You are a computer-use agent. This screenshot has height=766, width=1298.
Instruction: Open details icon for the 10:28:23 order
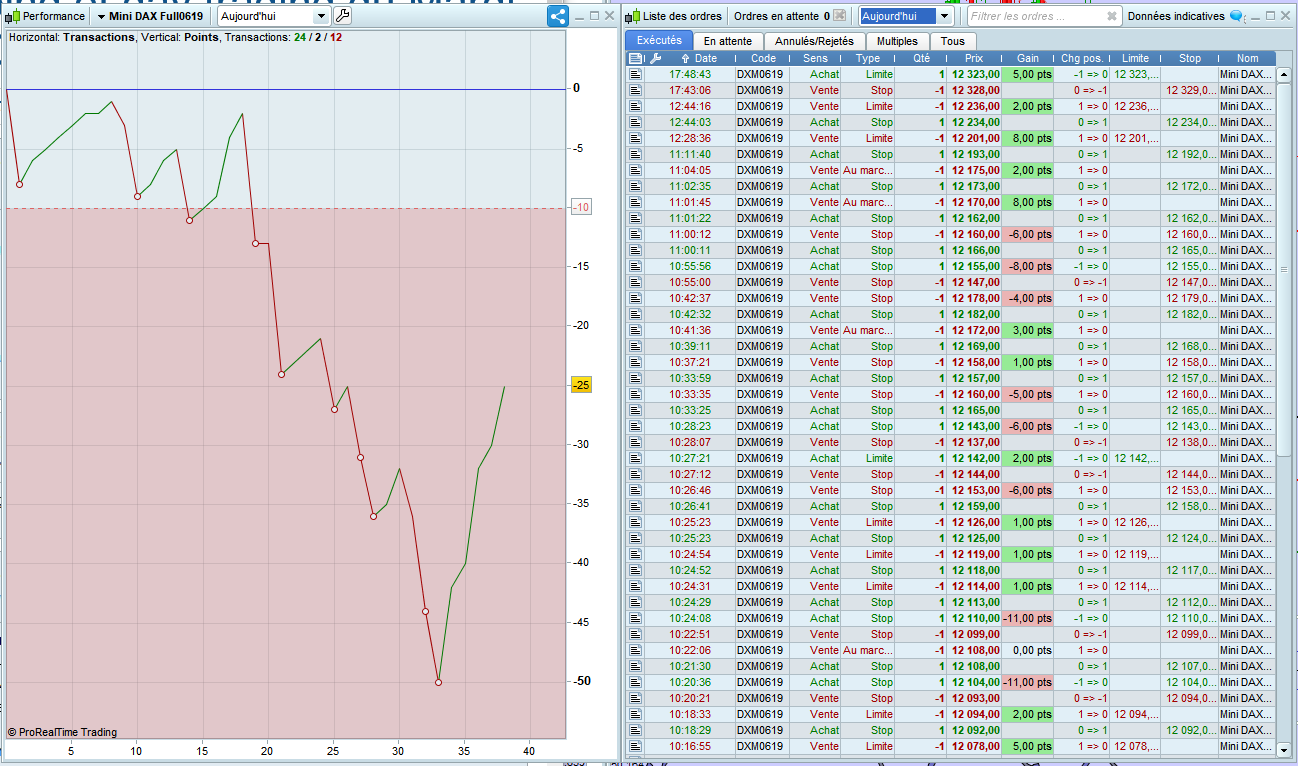pyautogui.click(x=635, y=426)
